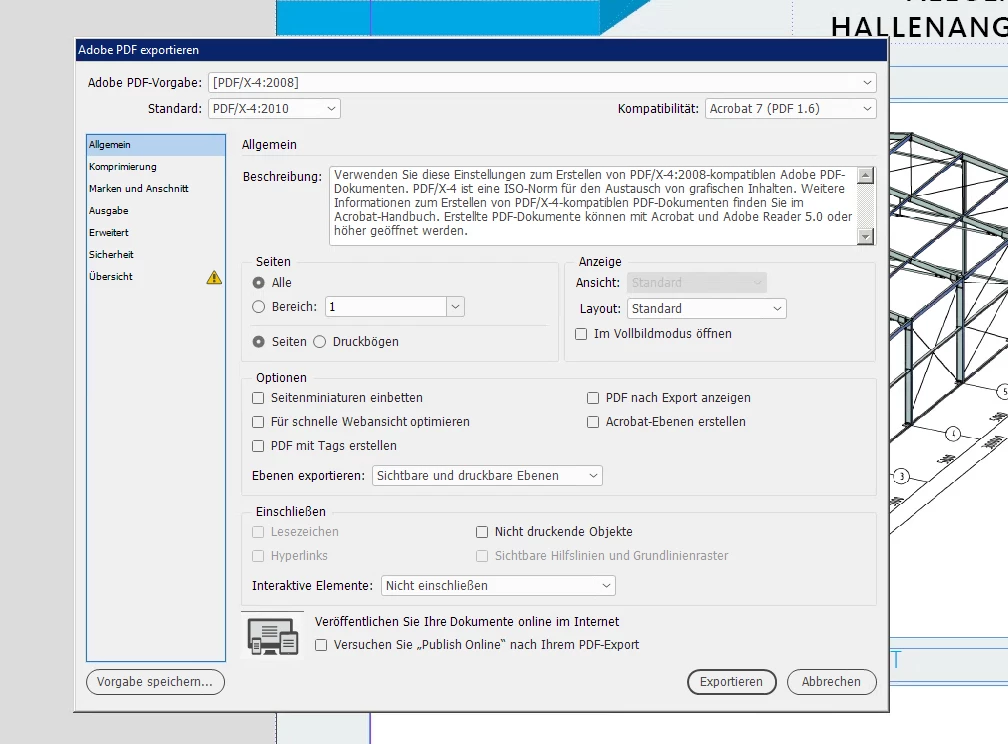
Task: Toggle Acrobat-Ebenen erstellen checkbox
Action: (593, 422)
